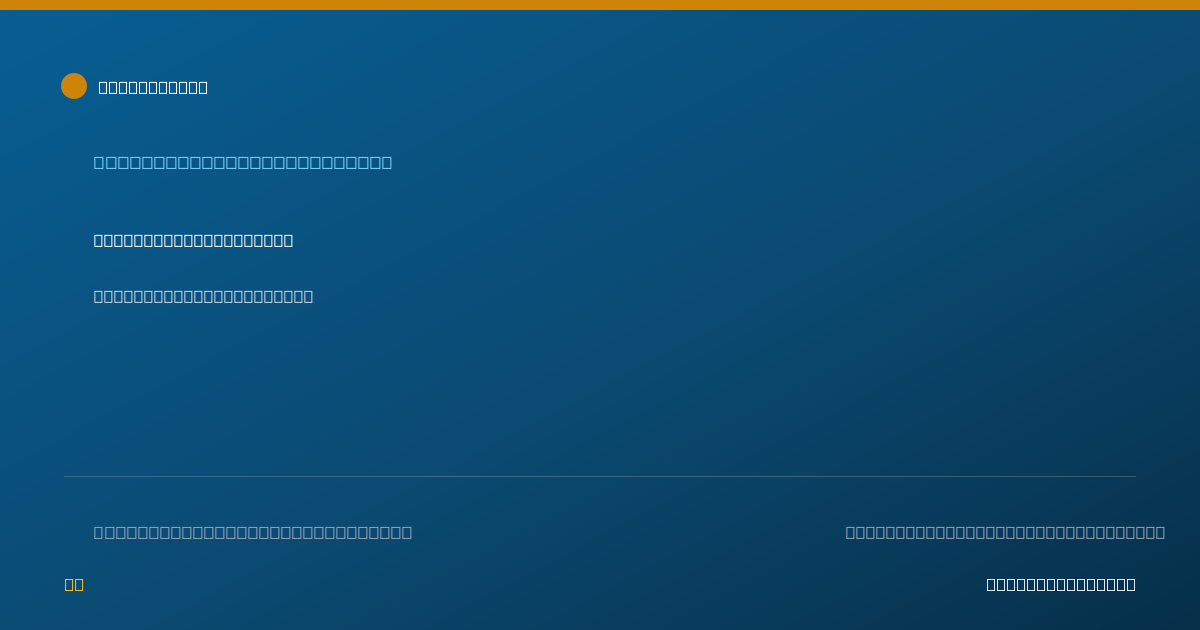Click the orange dot logo in the header

(x=74, y=86)
